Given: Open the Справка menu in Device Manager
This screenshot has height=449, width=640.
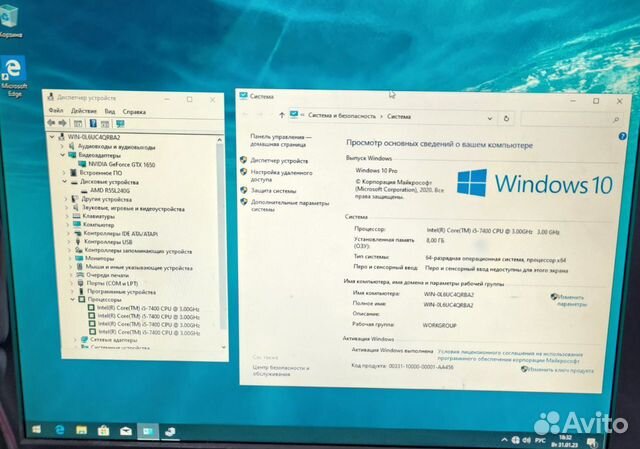Looking at the screenshot, I should 134,112.
